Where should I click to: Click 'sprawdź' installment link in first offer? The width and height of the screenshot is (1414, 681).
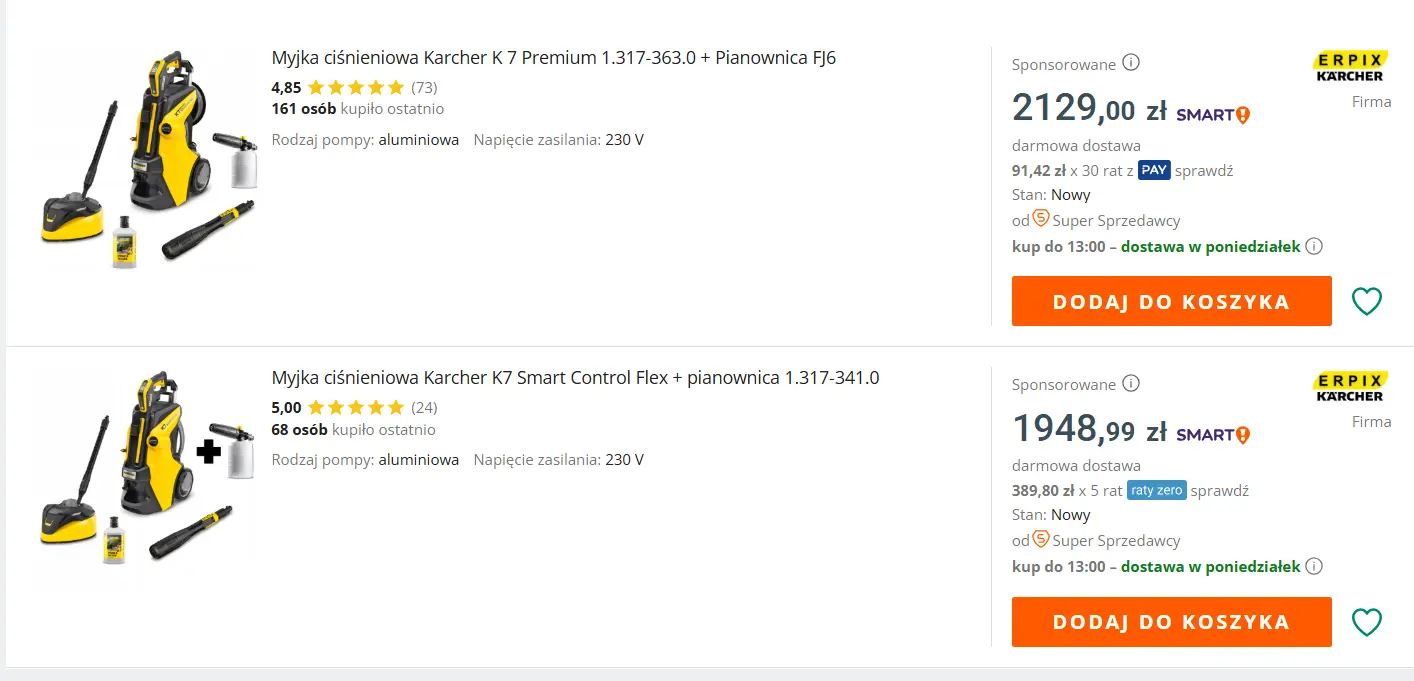pyautogui.click(x=1204, y=171)
